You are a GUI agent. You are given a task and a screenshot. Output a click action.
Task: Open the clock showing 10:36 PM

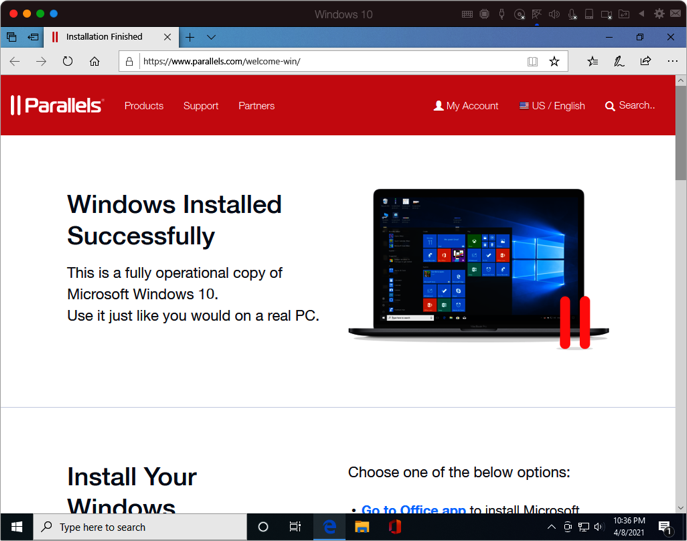click(629, 527)
